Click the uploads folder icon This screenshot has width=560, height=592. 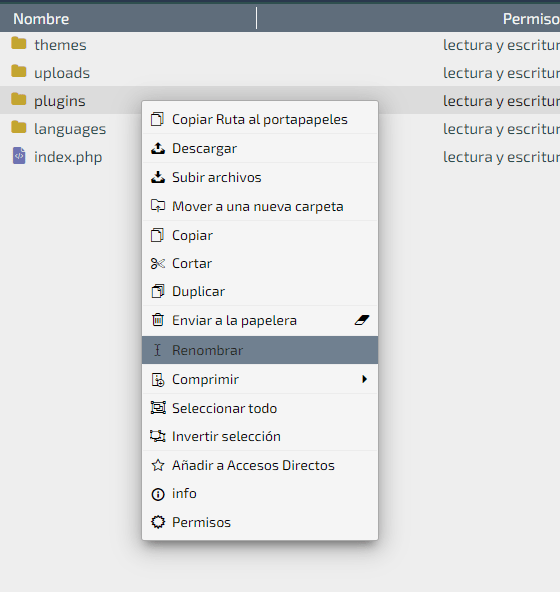(x=19, y=71)
